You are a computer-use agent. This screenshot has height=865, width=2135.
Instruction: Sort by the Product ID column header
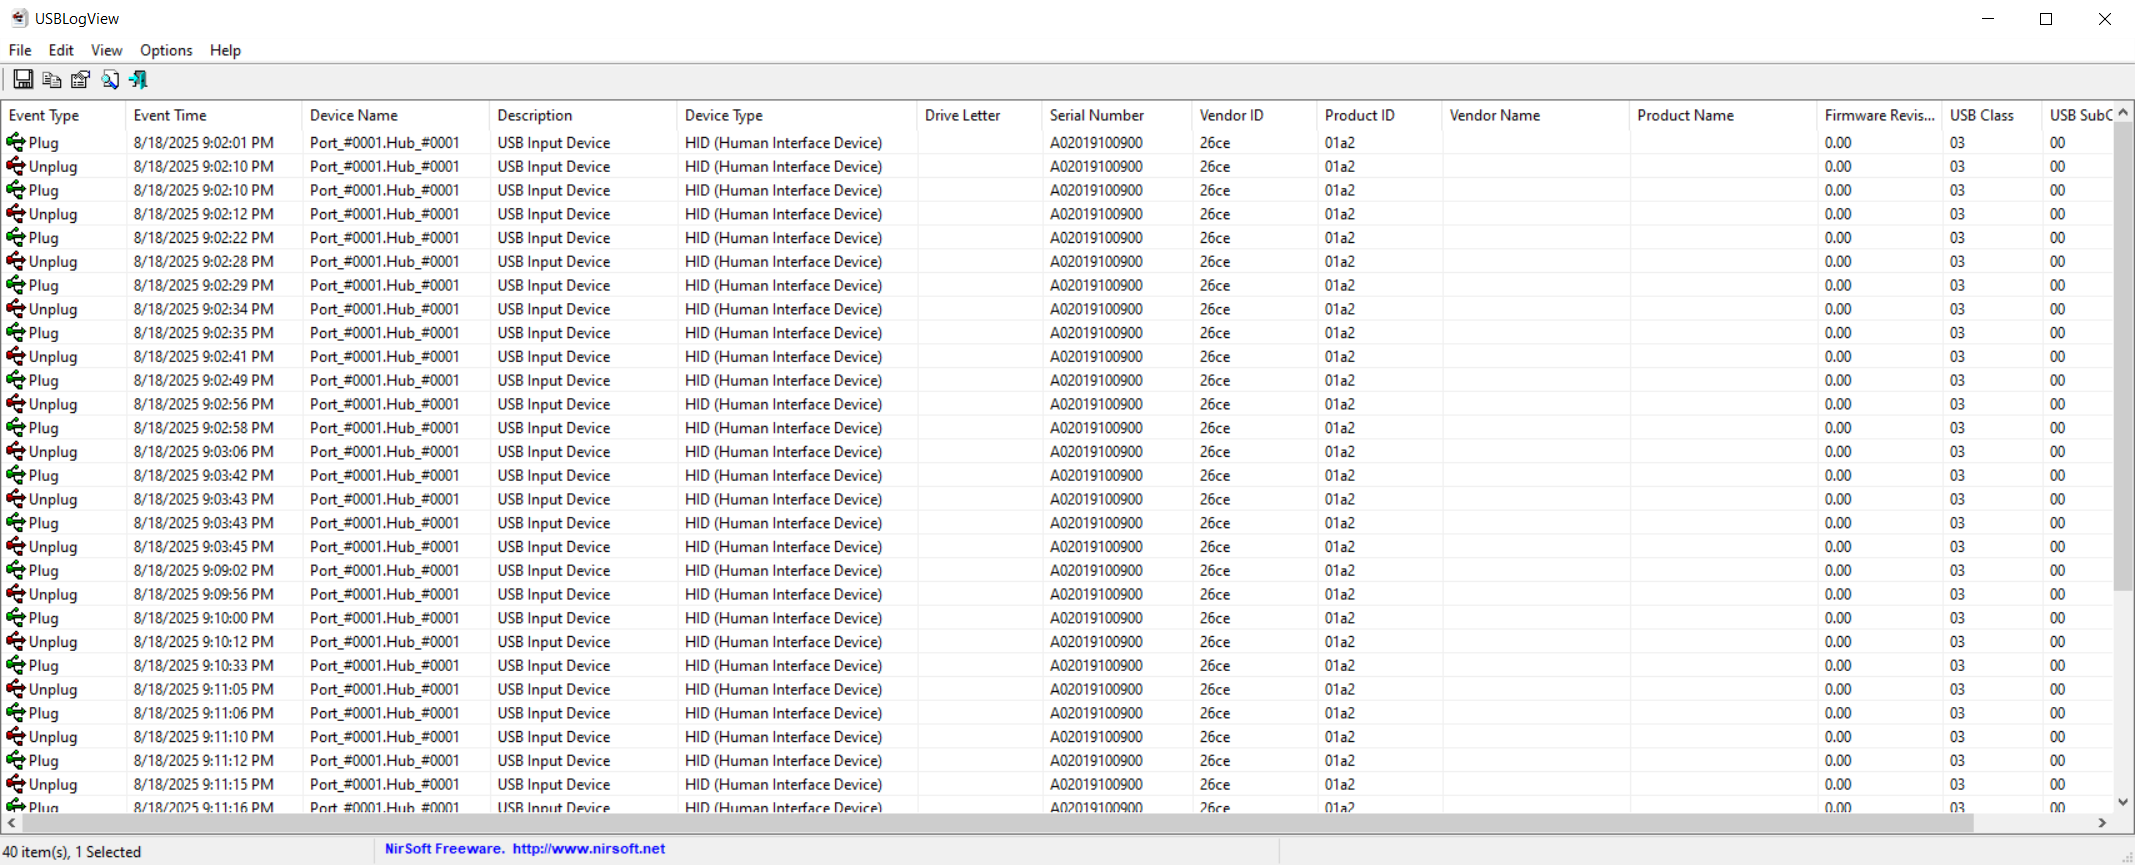point(1379,115)
